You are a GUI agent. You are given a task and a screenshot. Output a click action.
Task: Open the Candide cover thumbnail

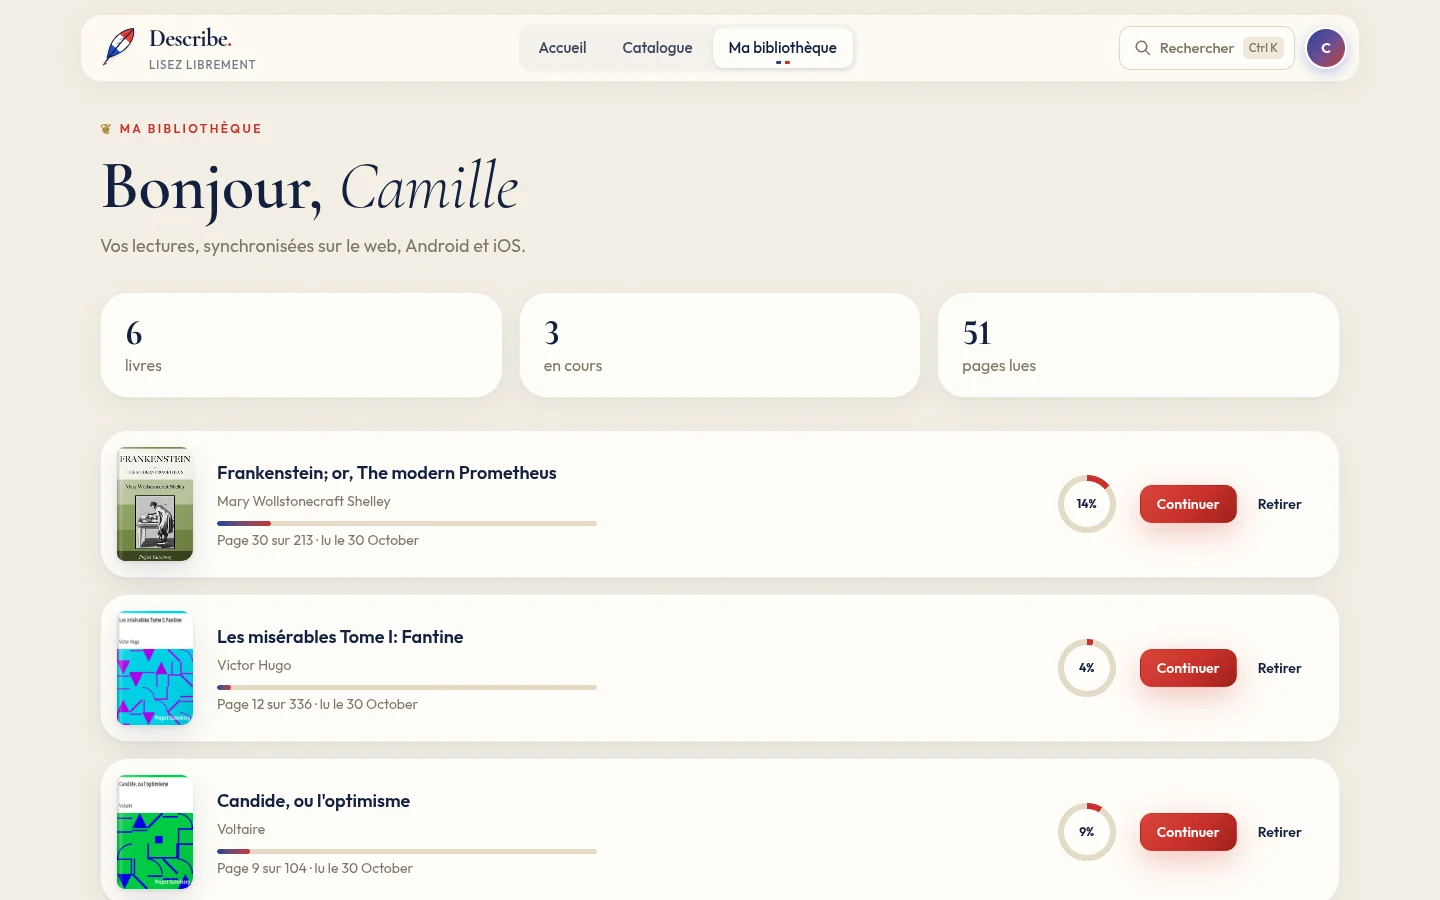tap(155, 832)
